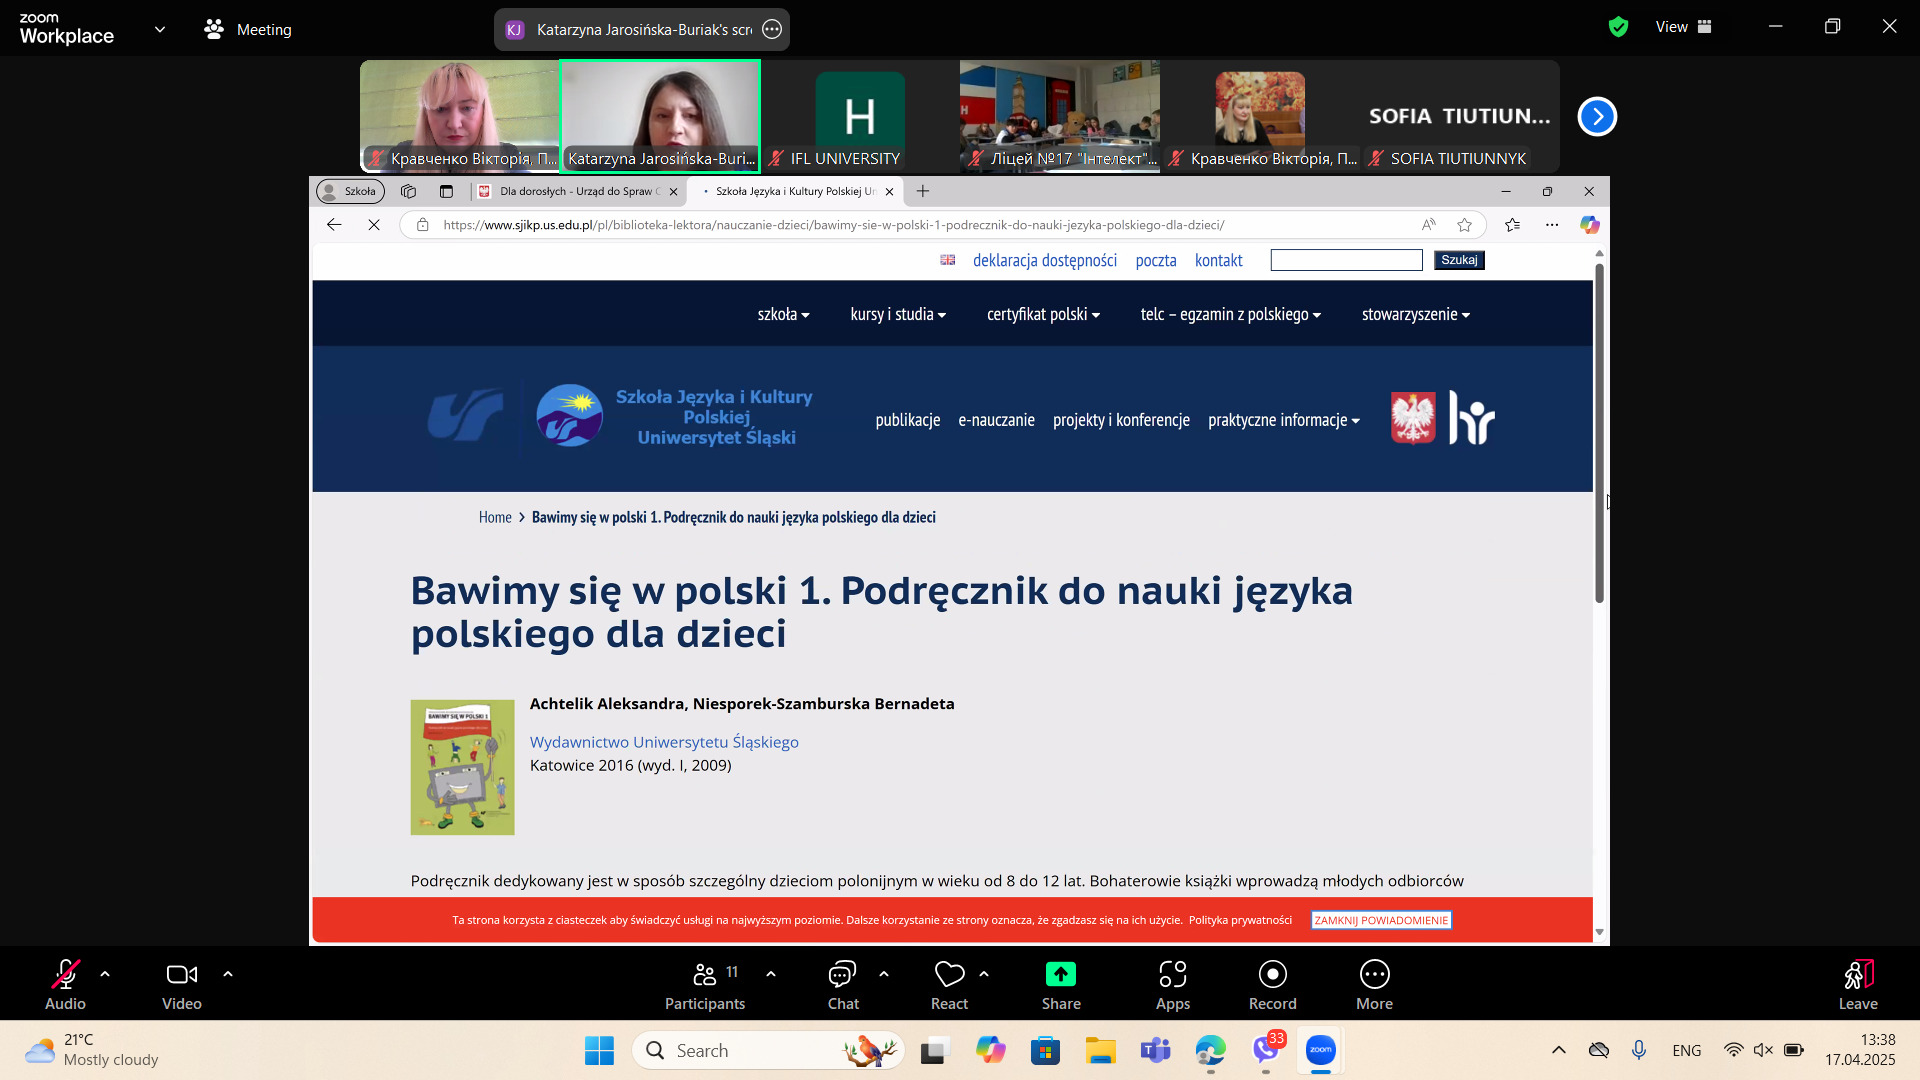Viewport: 1920px width, 1080px height.
Task: Select the SOFIA TIUTIUNNYK participant tile
Action: tap(1460, 116)
